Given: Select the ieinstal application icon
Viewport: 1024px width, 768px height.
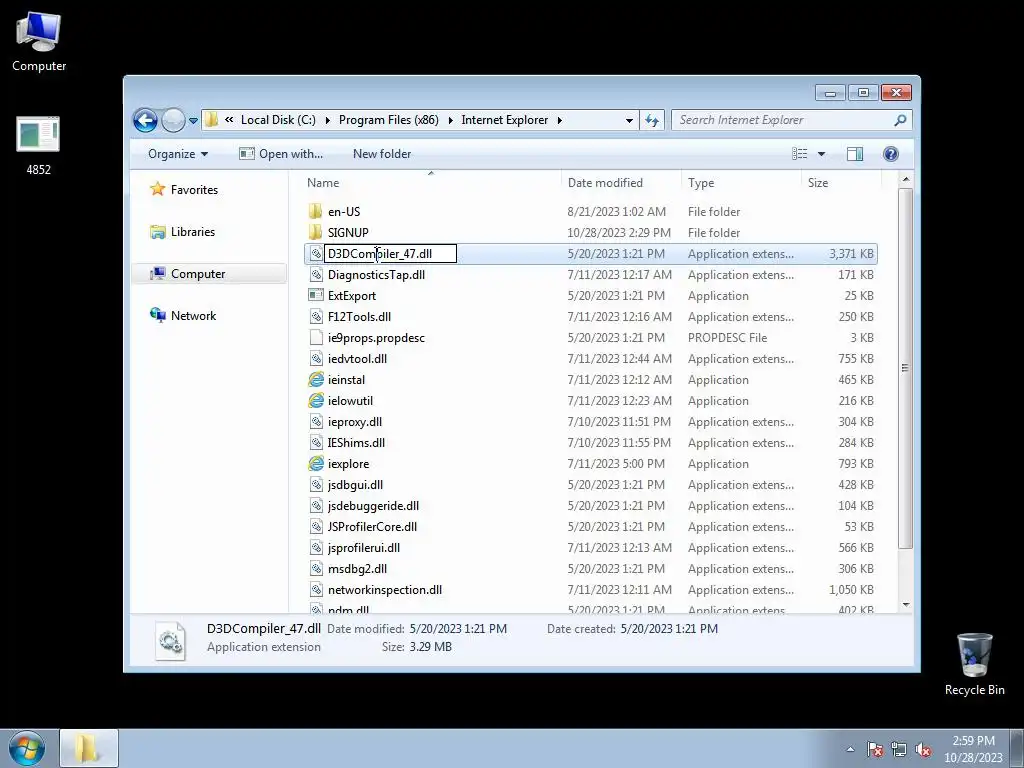Looking at the screenshot, I should (x=316, y=379).
